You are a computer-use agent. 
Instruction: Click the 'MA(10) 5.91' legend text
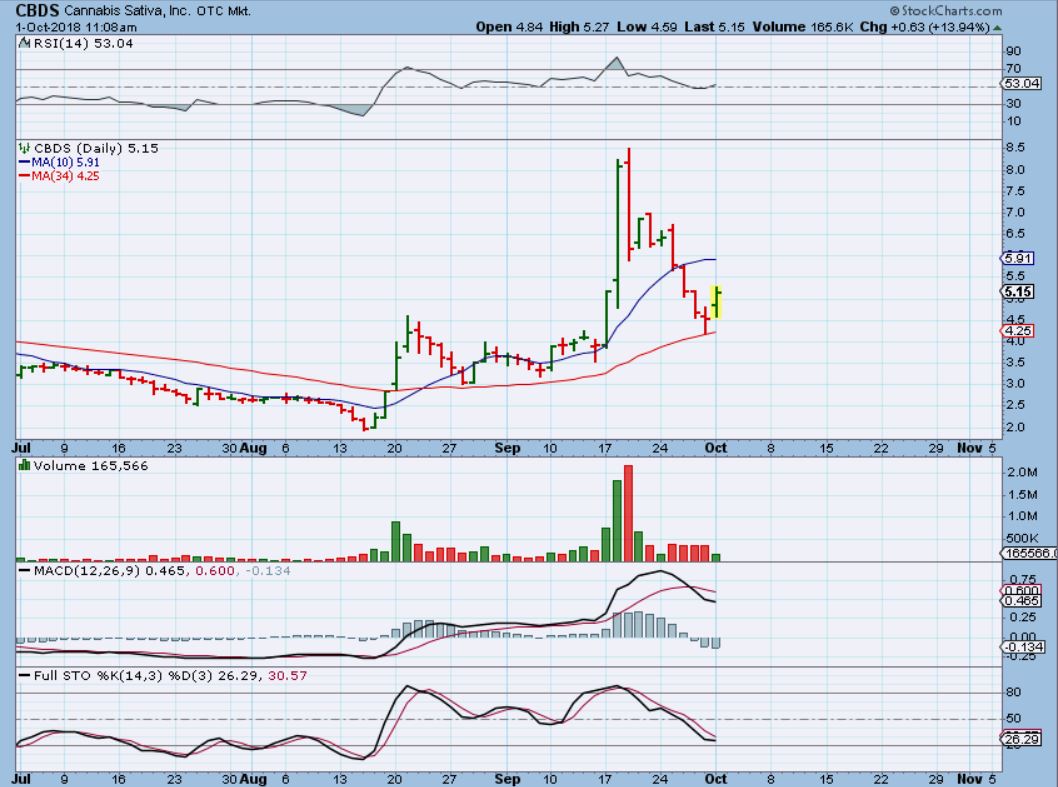click(65, 163)
